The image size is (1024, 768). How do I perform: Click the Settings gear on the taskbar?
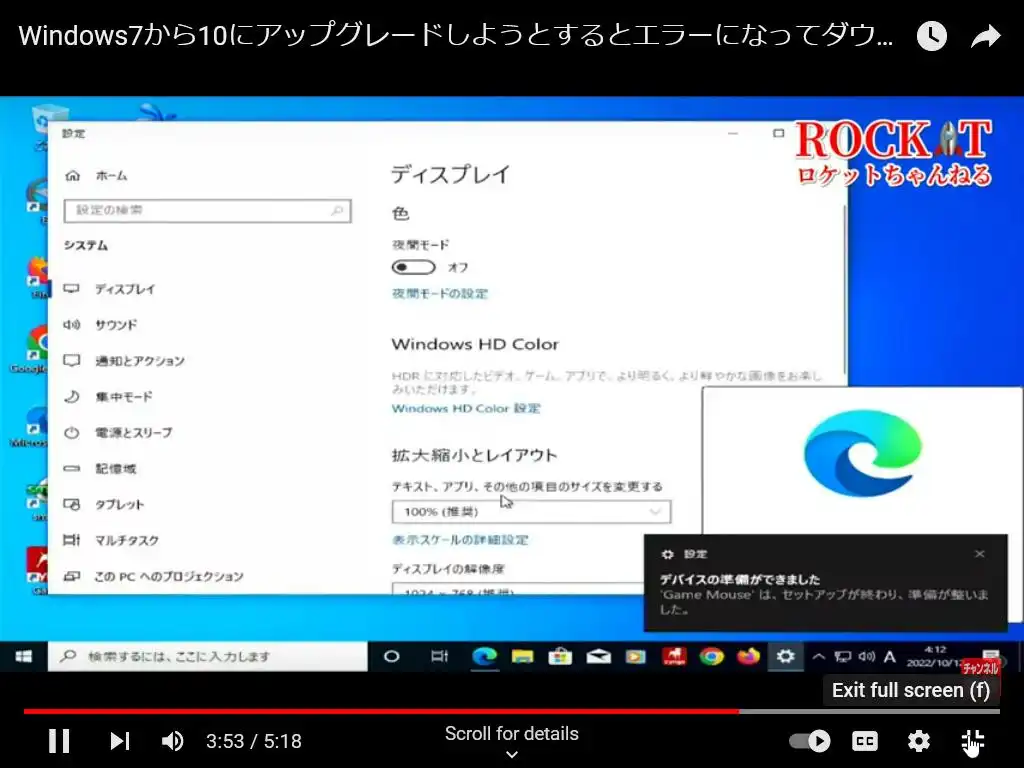(786, 656)
